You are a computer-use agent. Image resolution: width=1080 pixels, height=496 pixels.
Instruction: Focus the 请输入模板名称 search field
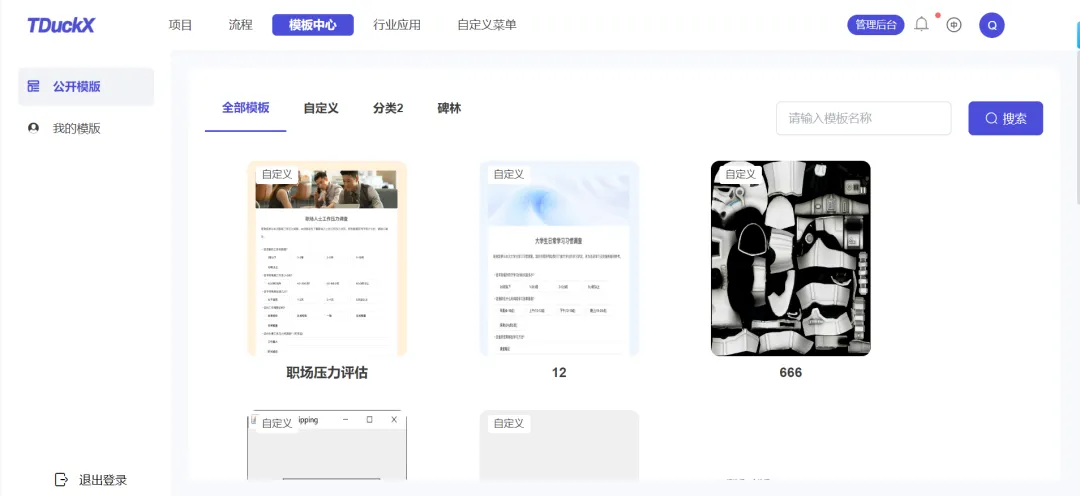coord(864,118)
